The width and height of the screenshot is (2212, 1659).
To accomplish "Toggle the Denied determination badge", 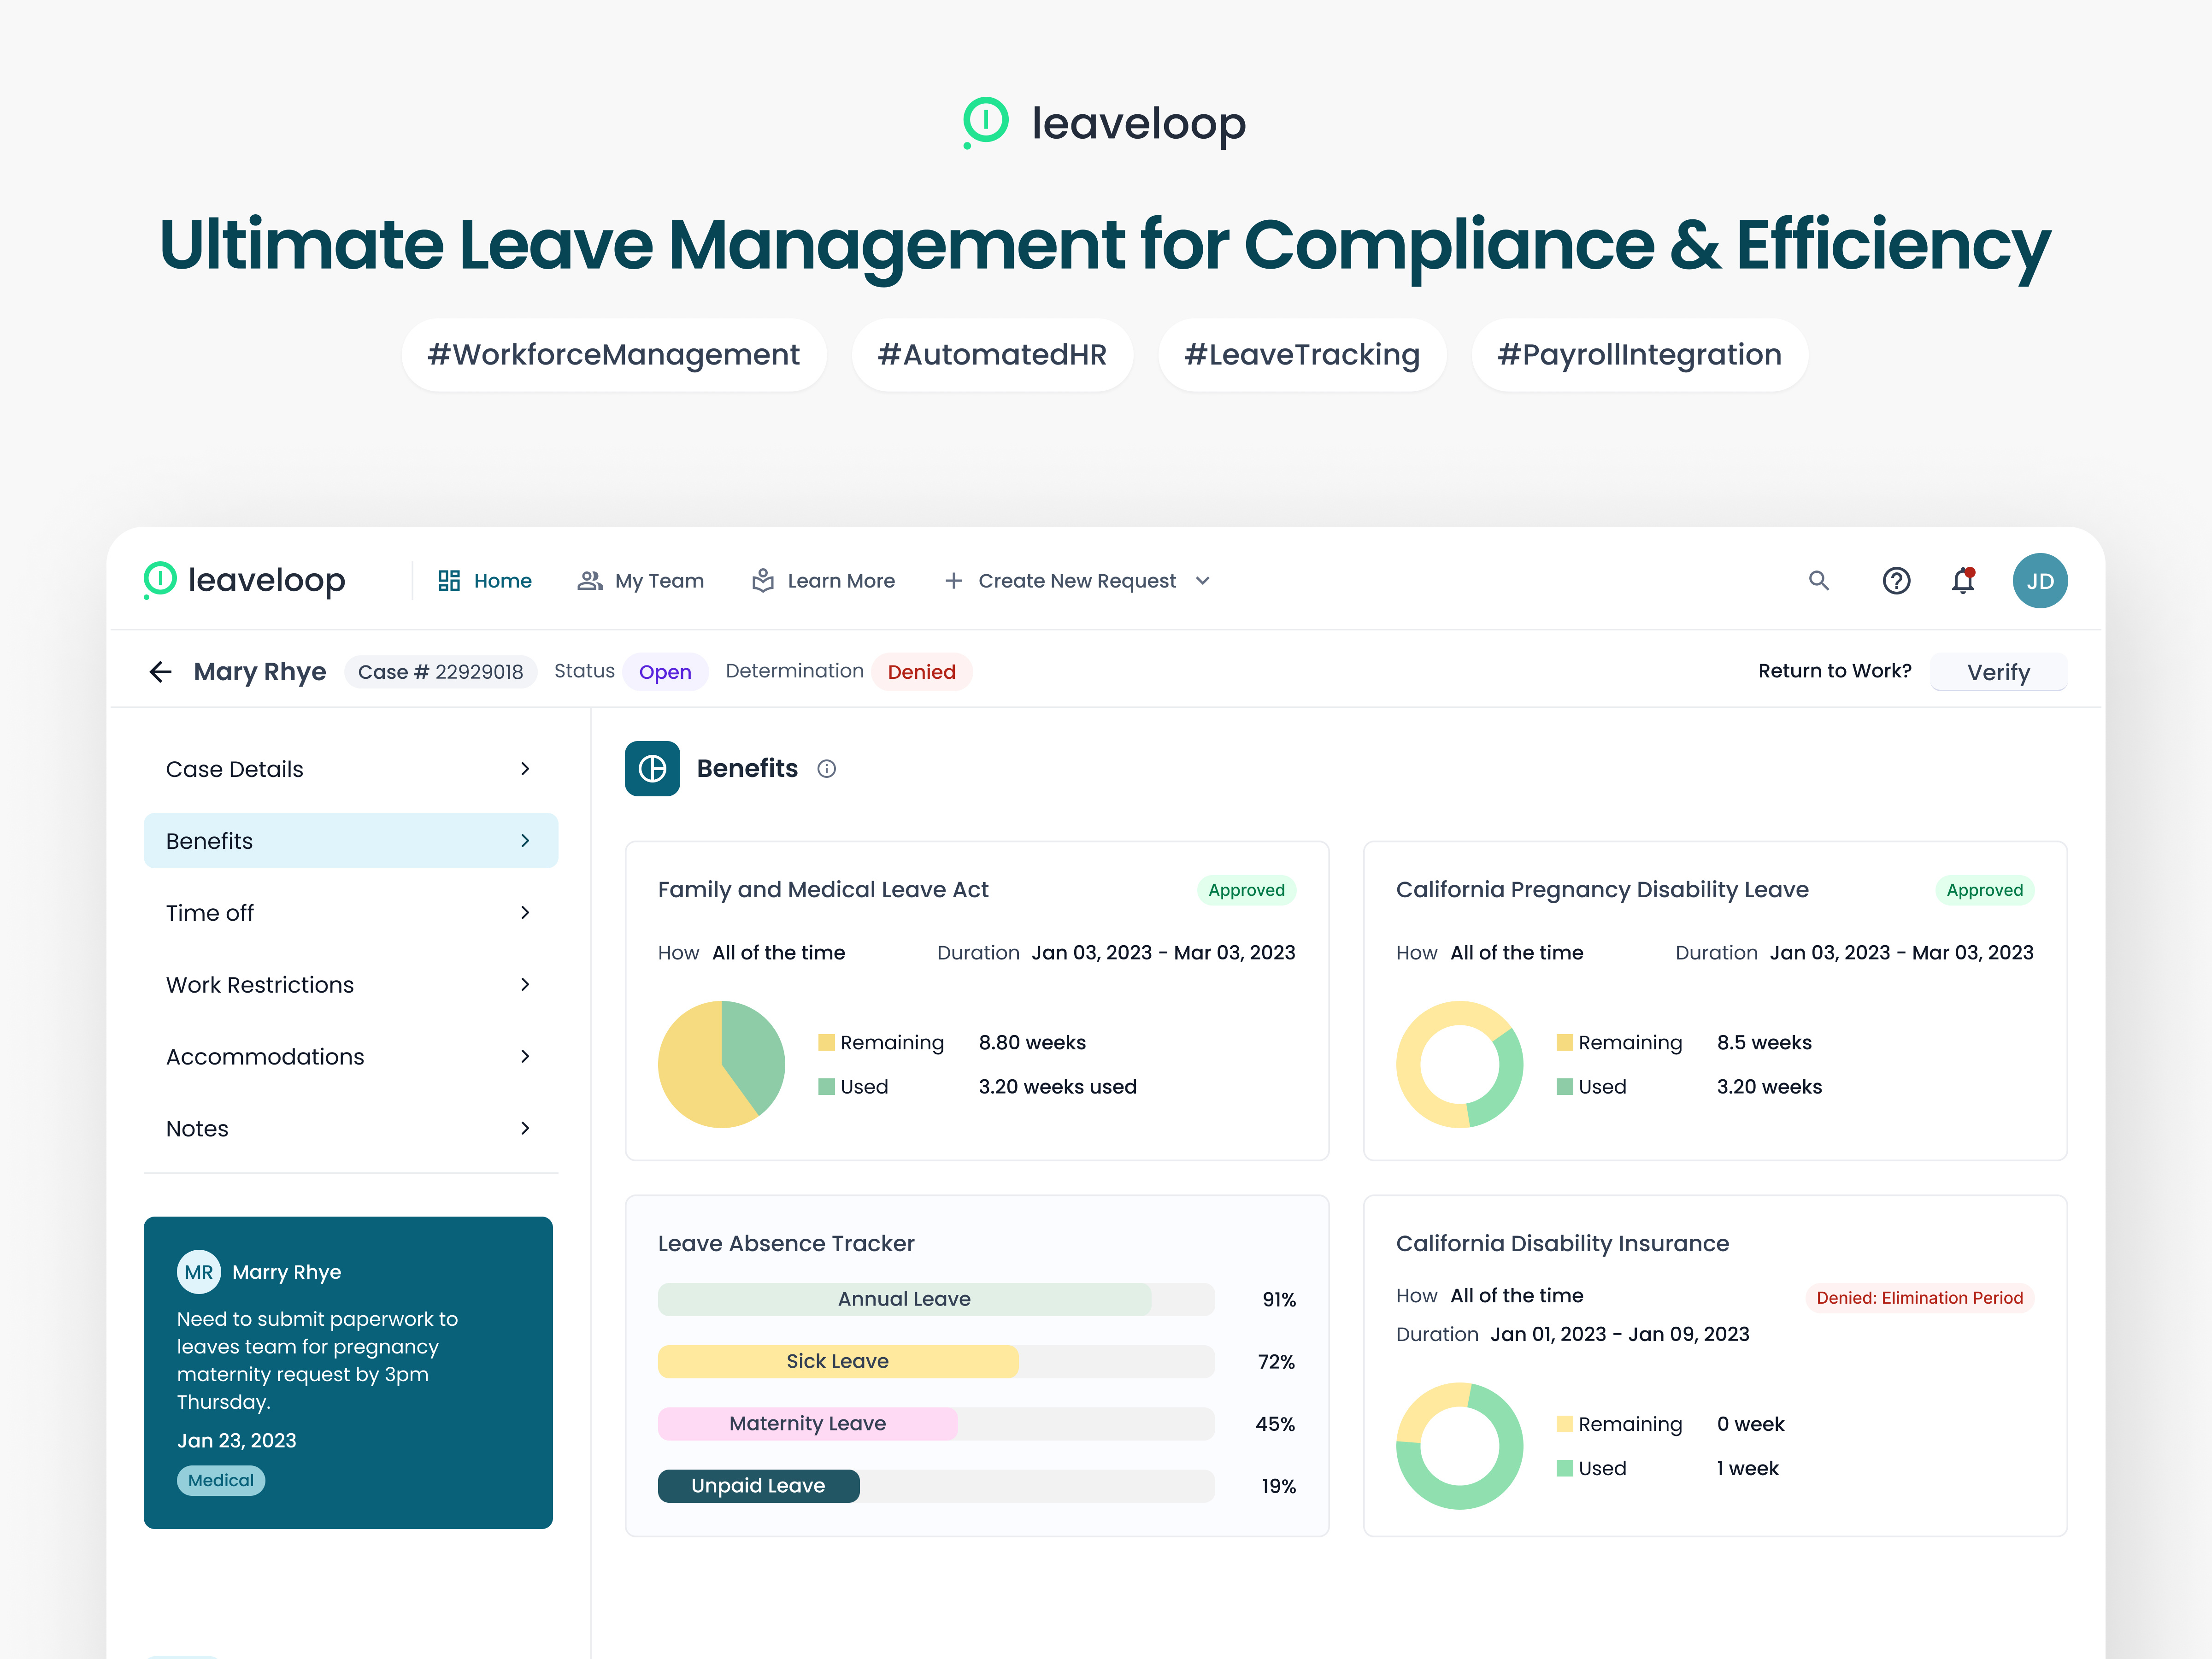I will [x=921, y=671].
